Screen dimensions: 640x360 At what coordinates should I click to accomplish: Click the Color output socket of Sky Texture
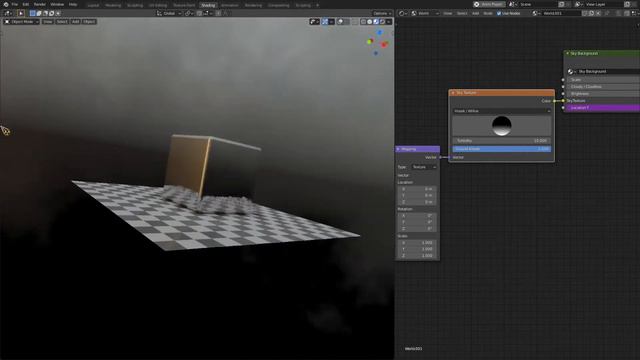554,101
